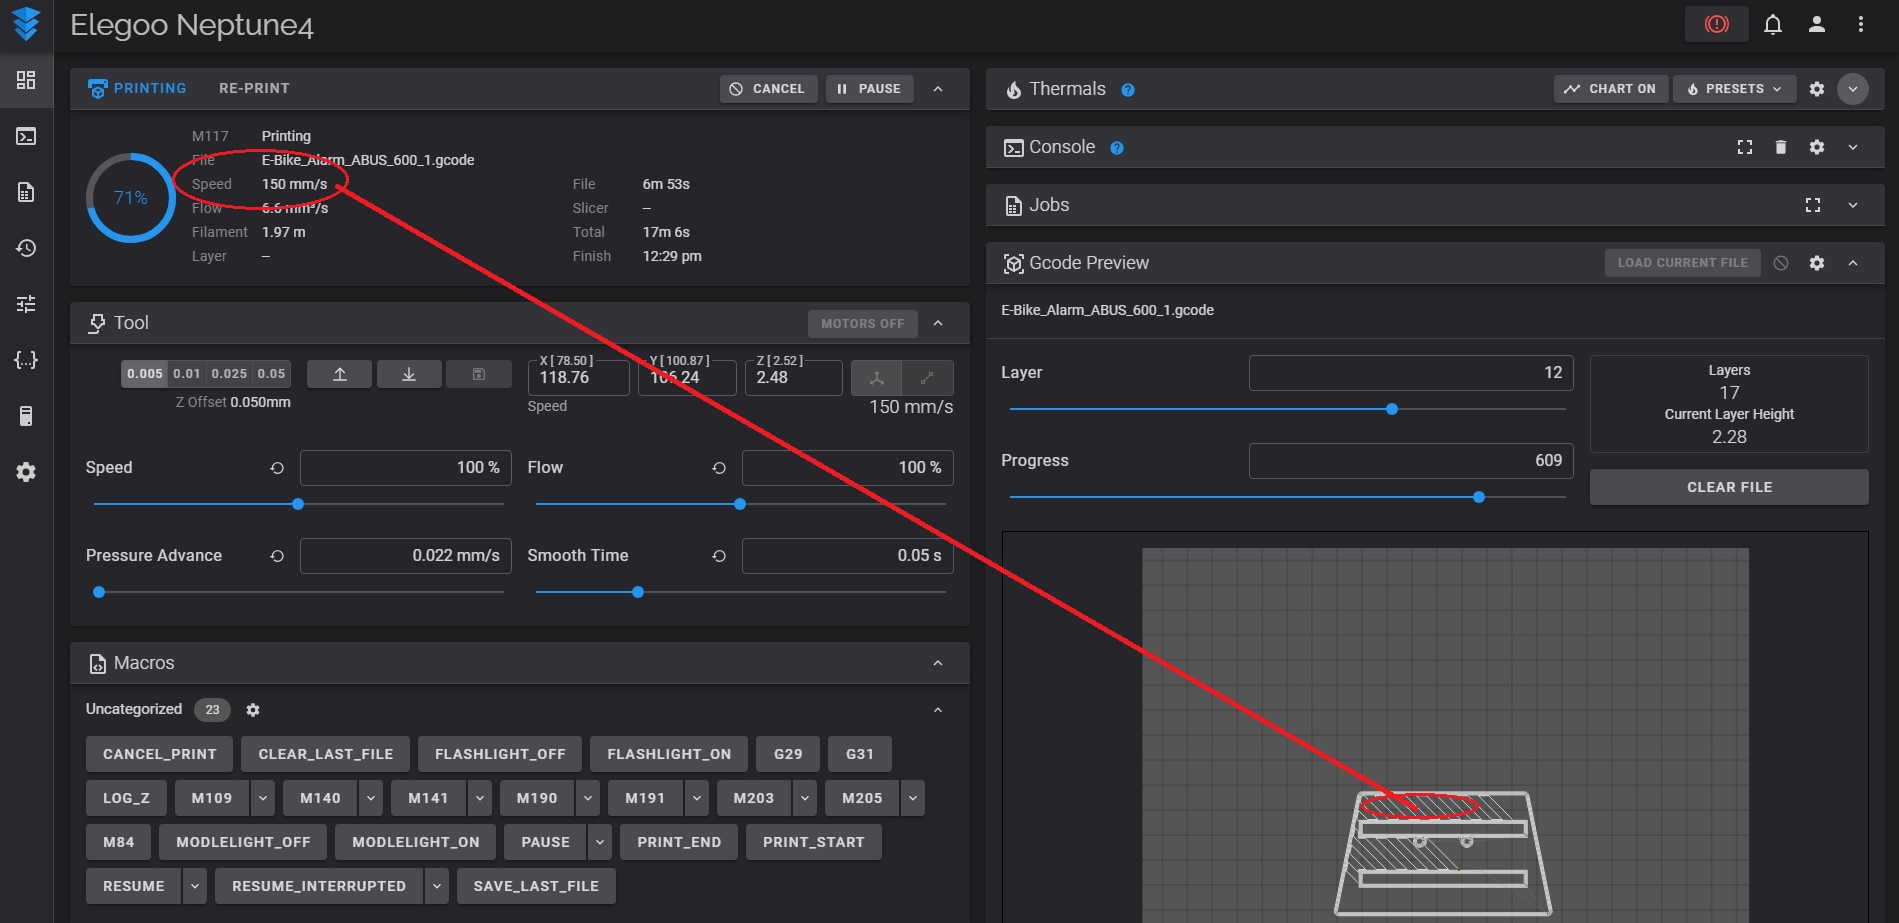Collapse the Macros panel

[938, 663]
